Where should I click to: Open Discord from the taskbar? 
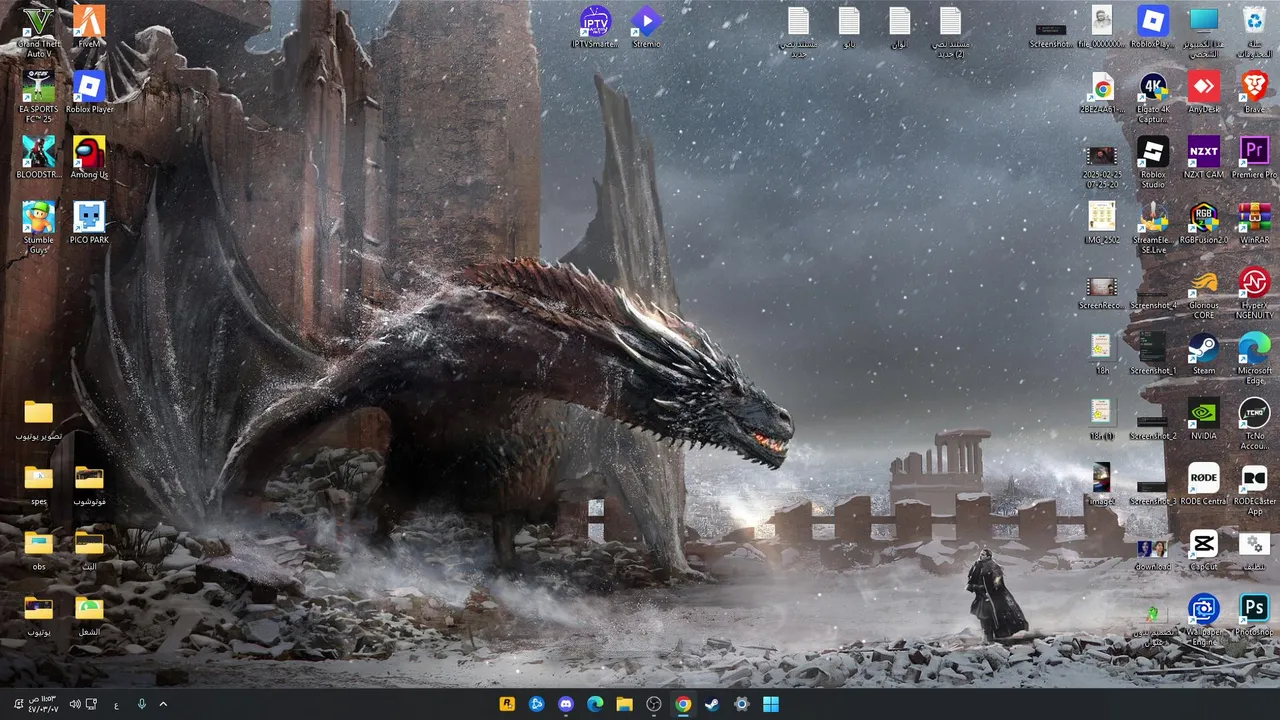566,704
